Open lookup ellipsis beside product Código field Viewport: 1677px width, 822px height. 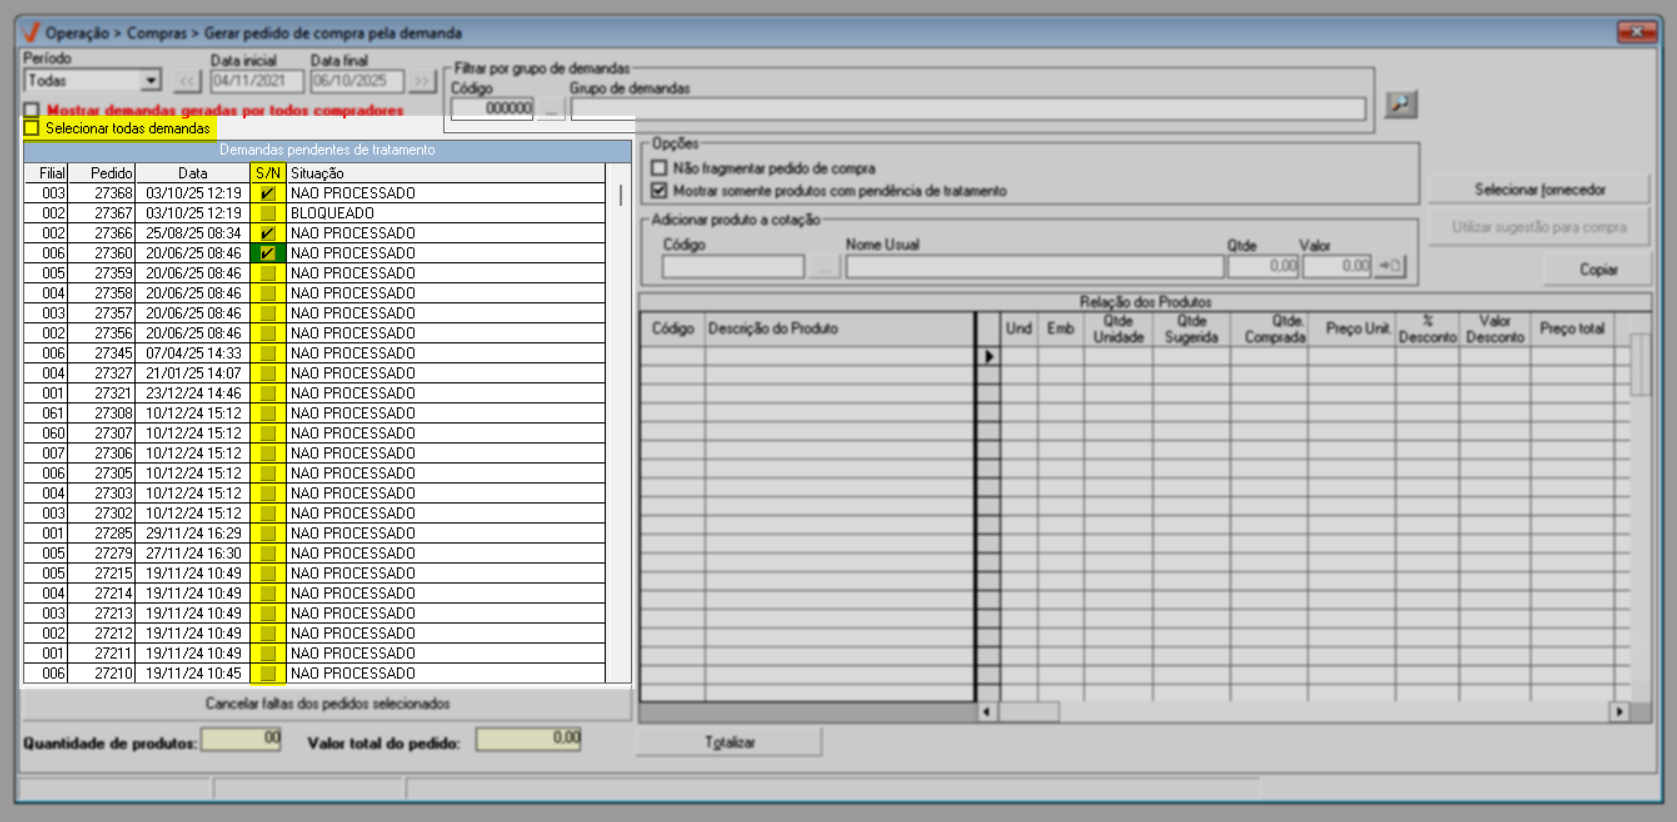point(822,267)
